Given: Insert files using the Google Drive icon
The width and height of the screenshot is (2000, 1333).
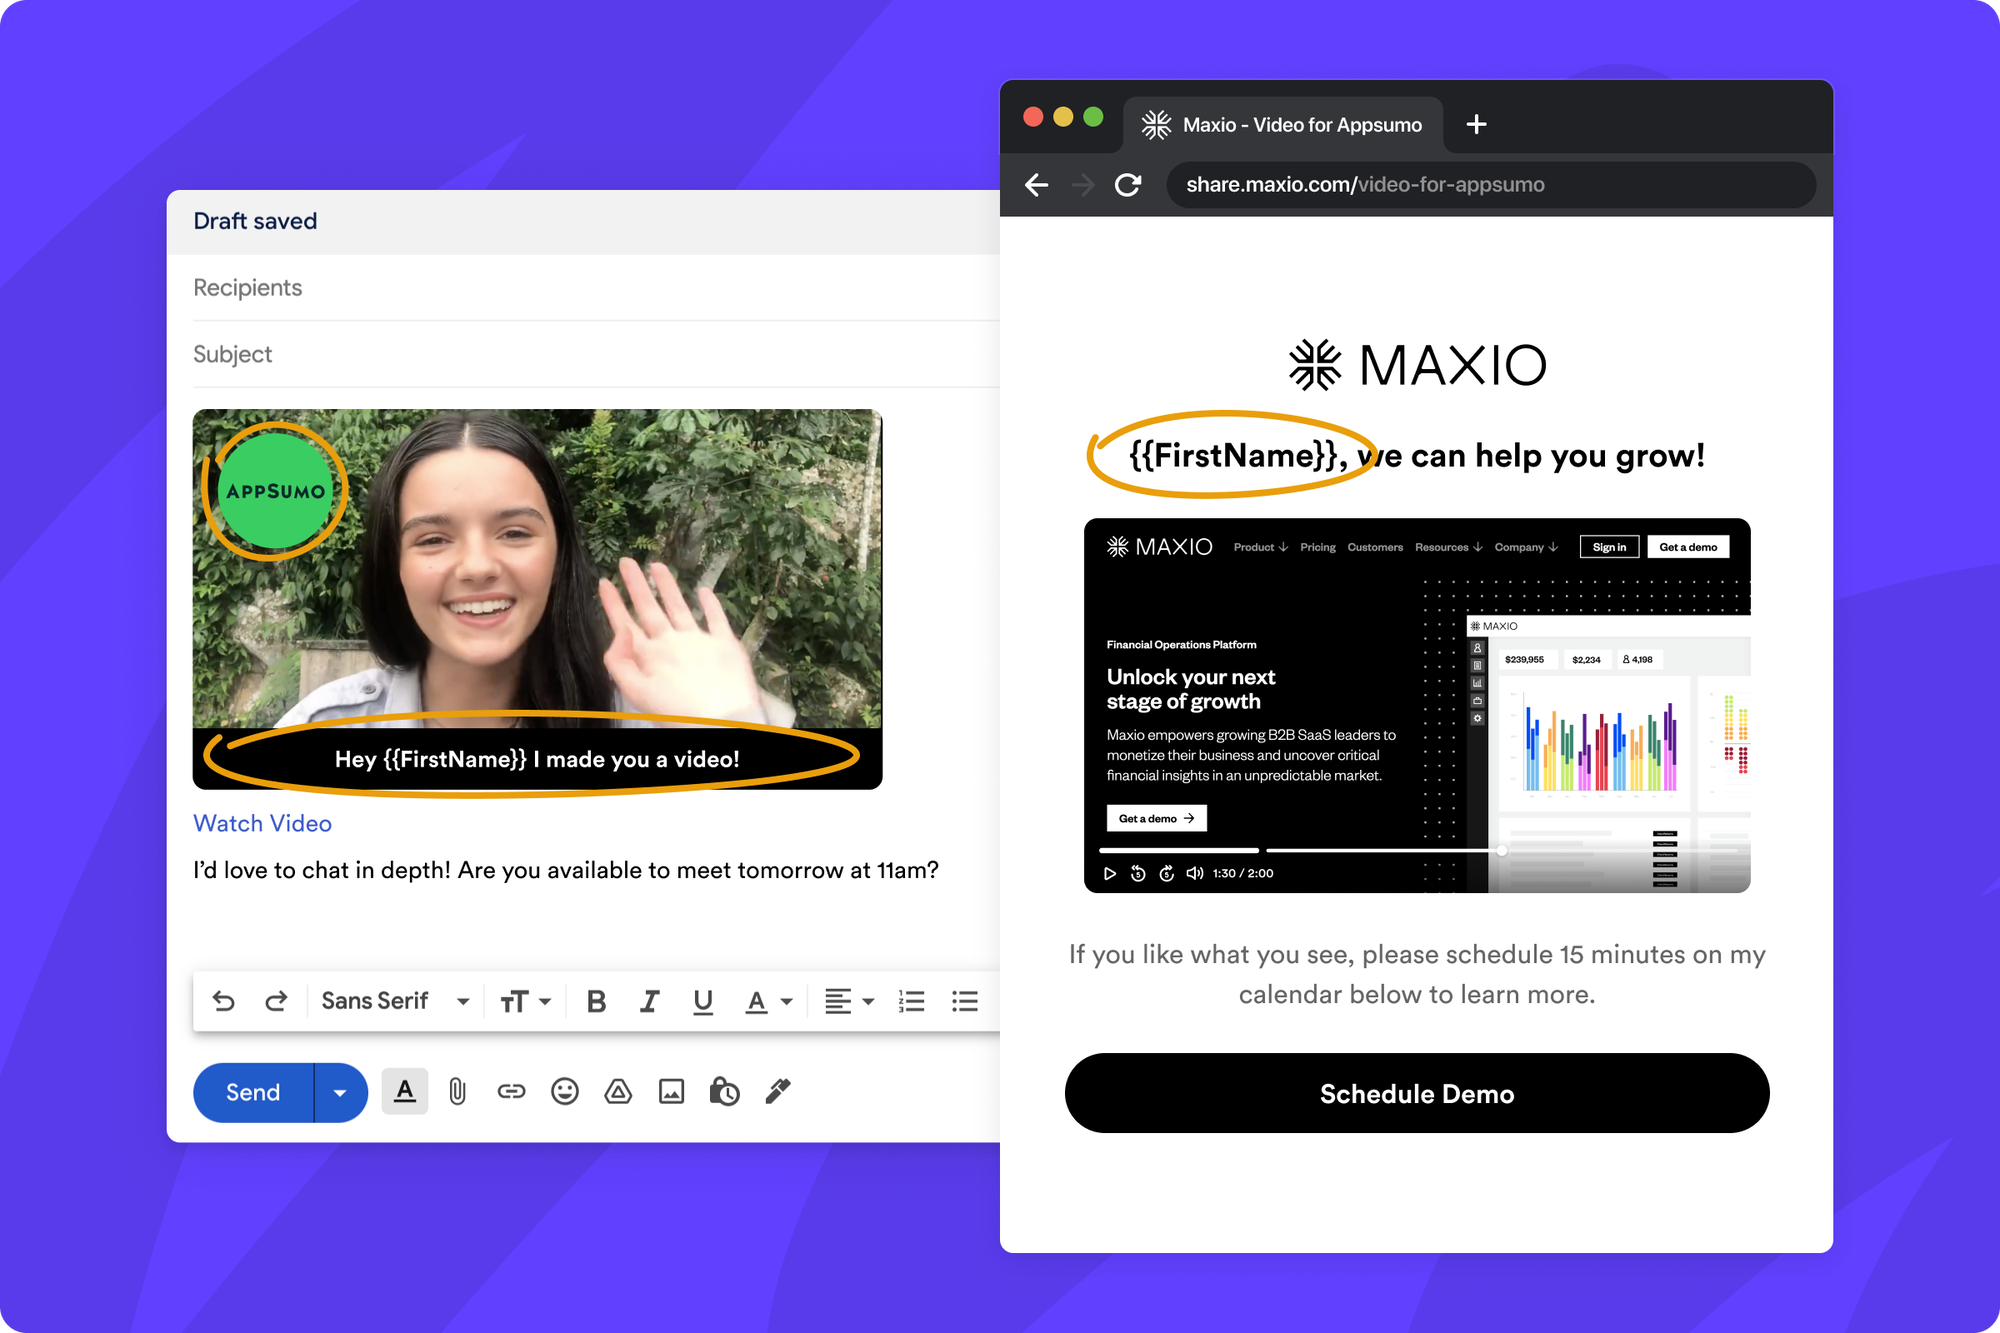Looking at the screenshot, I should tap(618, 1091).
